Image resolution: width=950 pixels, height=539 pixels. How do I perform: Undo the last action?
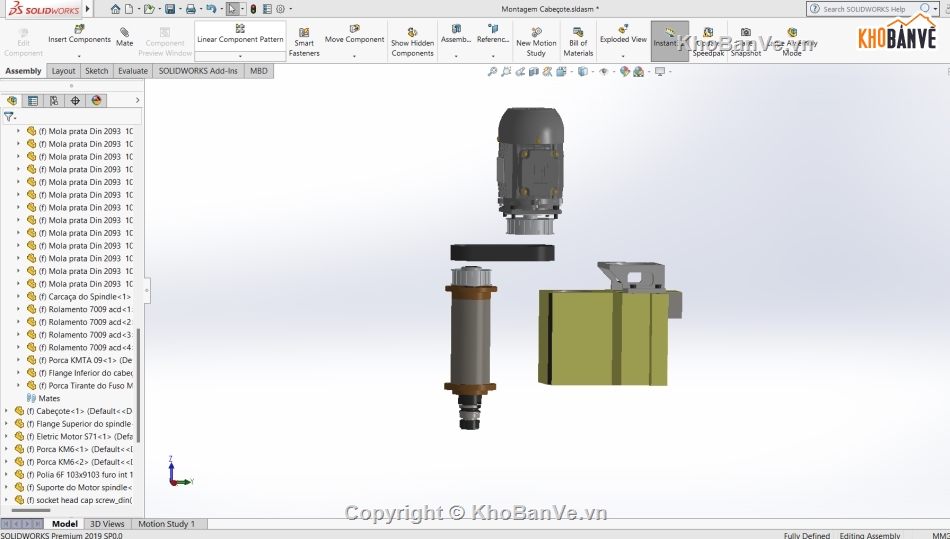coord(211,9)
